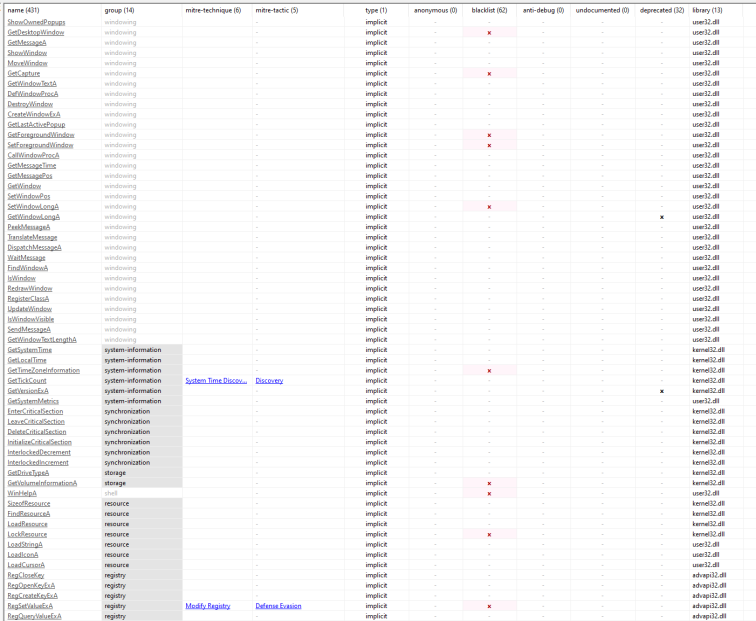Click the GetTickCount import name

pos(27,380)
